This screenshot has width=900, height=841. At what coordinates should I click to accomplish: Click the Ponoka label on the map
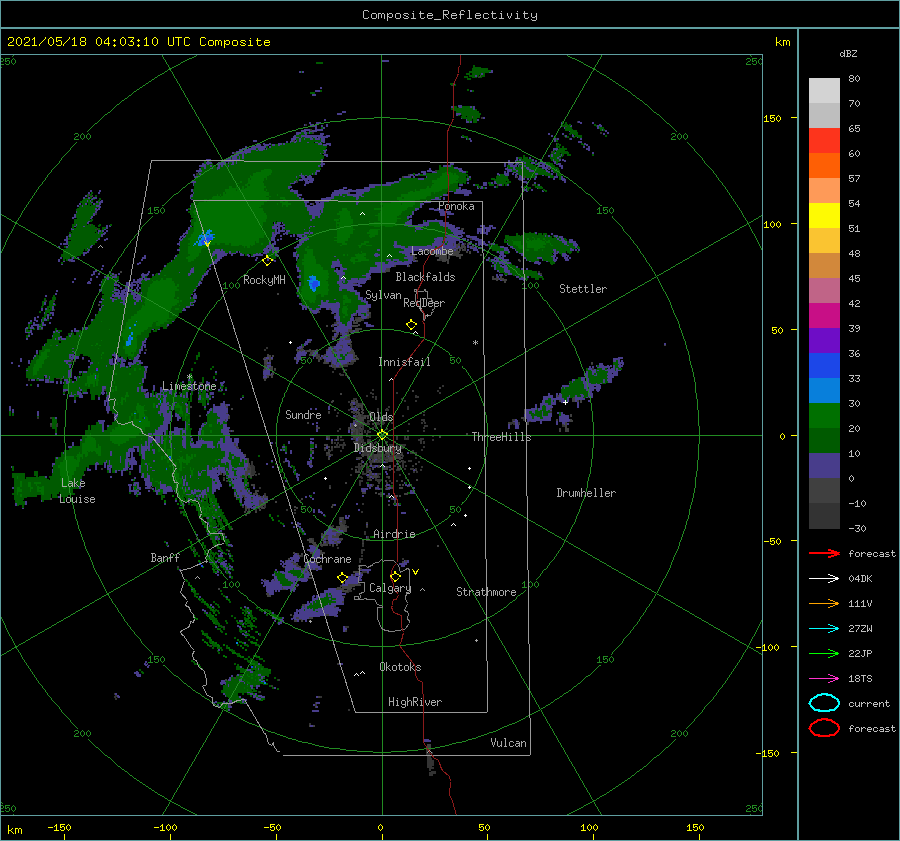tap(456, 206)
